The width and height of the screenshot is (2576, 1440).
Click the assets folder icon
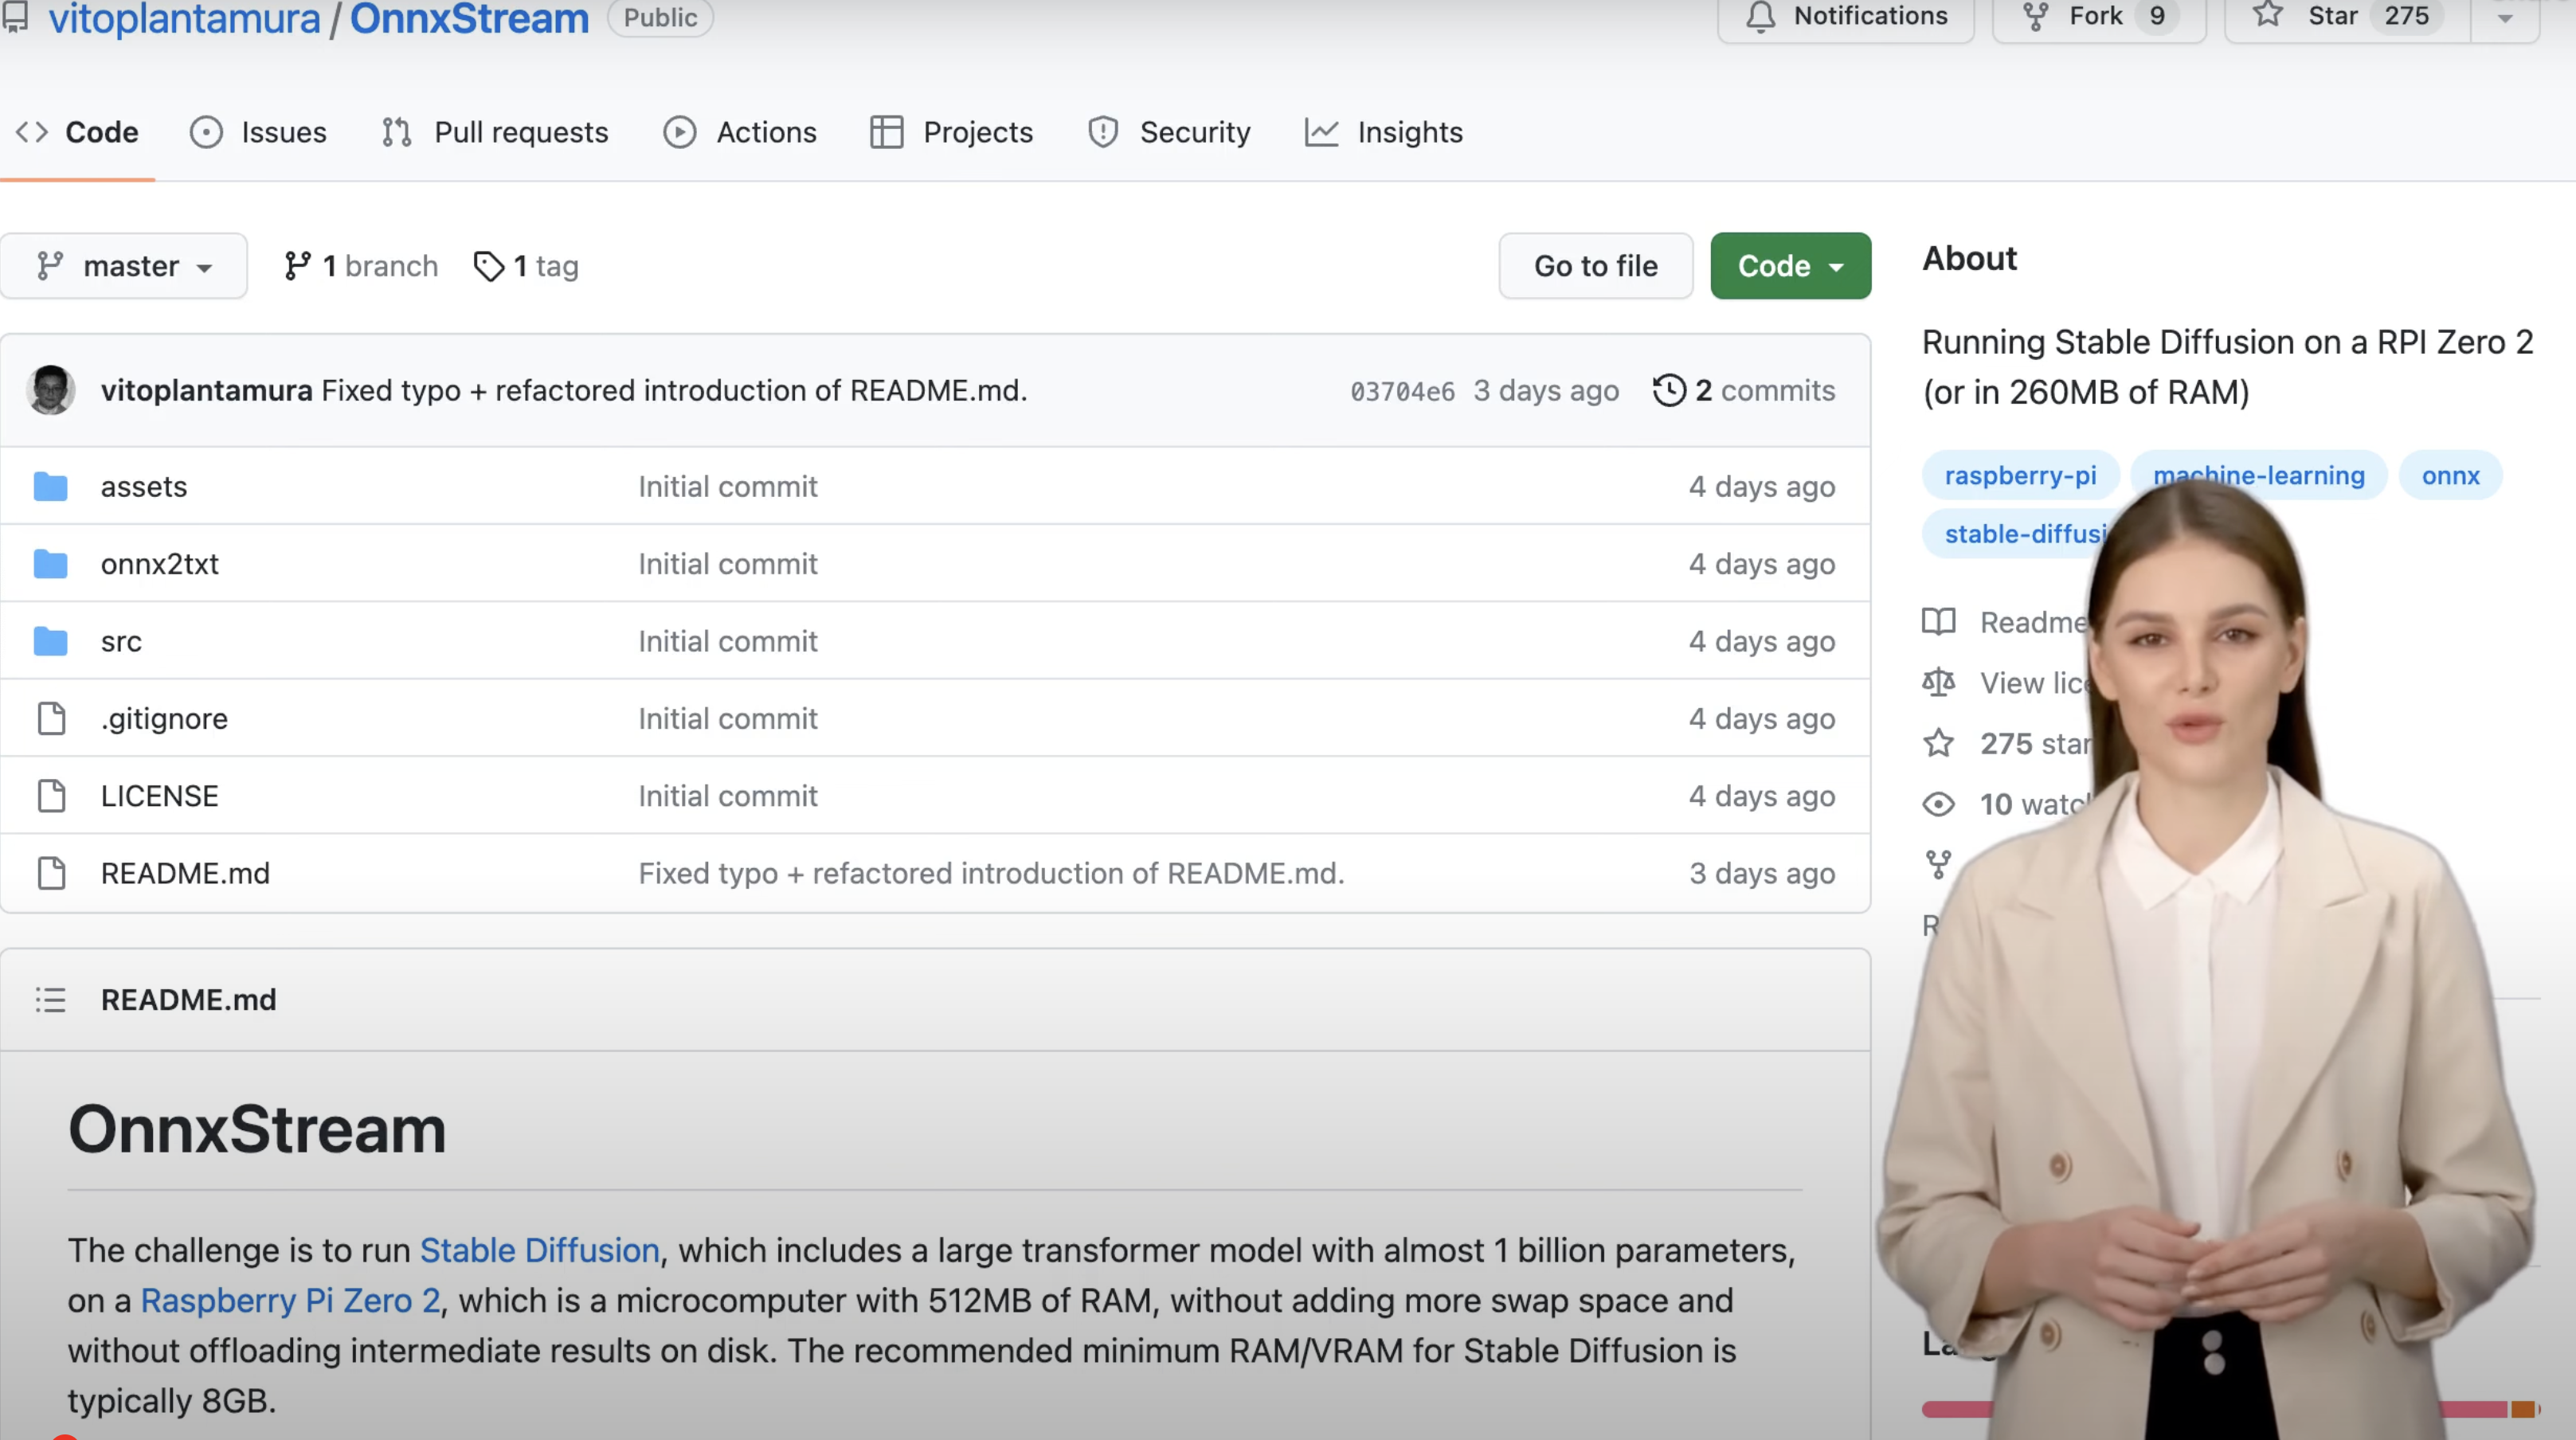pos(50,487)
